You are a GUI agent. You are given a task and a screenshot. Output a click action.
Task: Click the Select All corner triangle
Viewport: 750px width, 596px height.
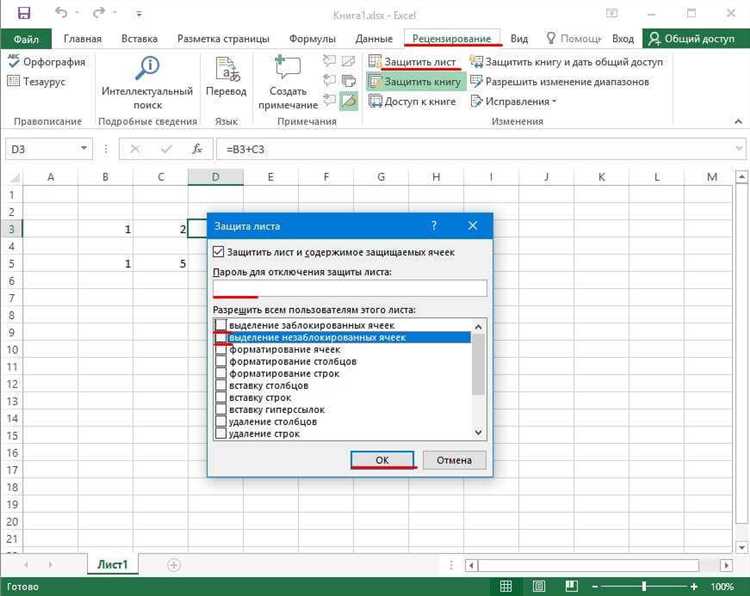tap(14, 178)
